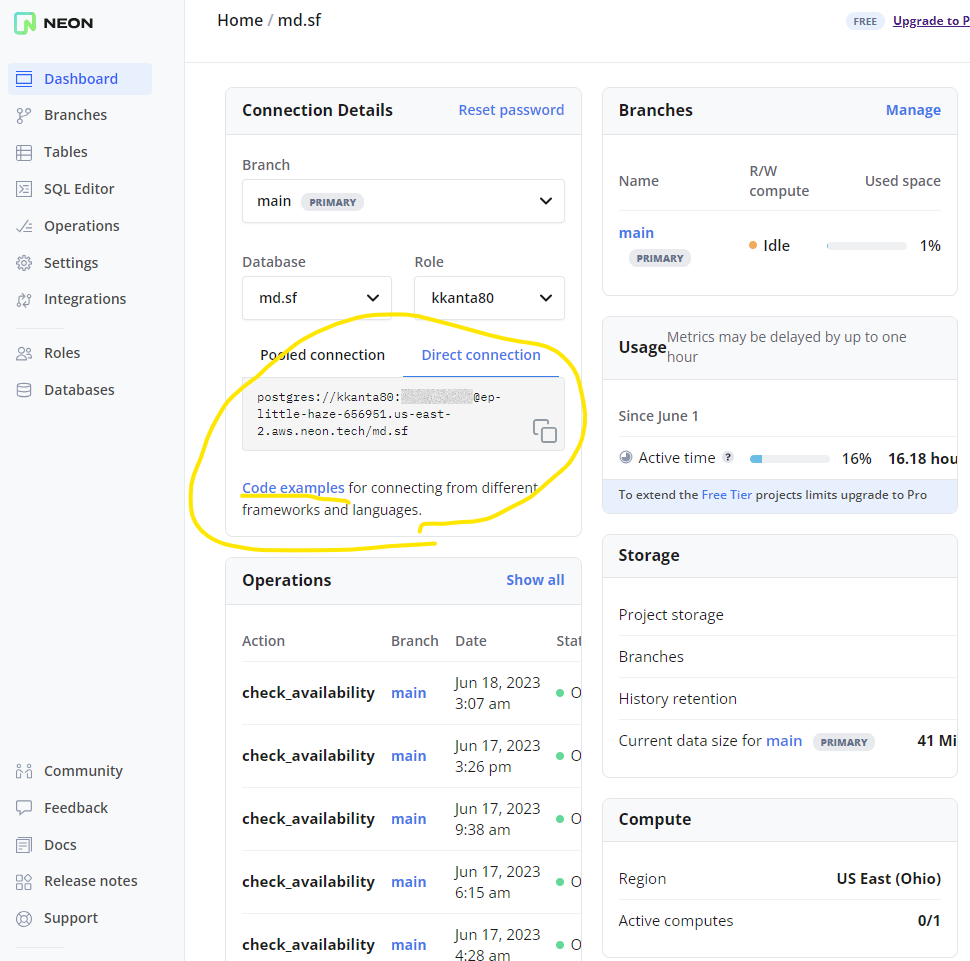Click the Support lifebuoy icon
This screenshot has width=970, height=961.
24,919
